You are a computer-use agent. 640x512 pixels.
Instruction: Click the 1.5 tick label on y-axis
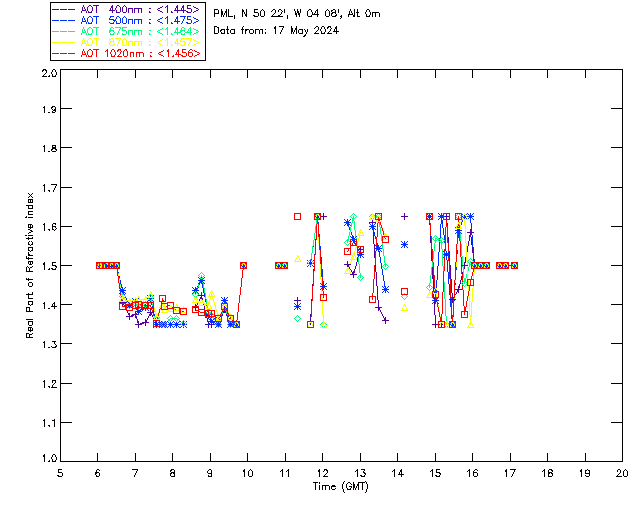(49, 266)
